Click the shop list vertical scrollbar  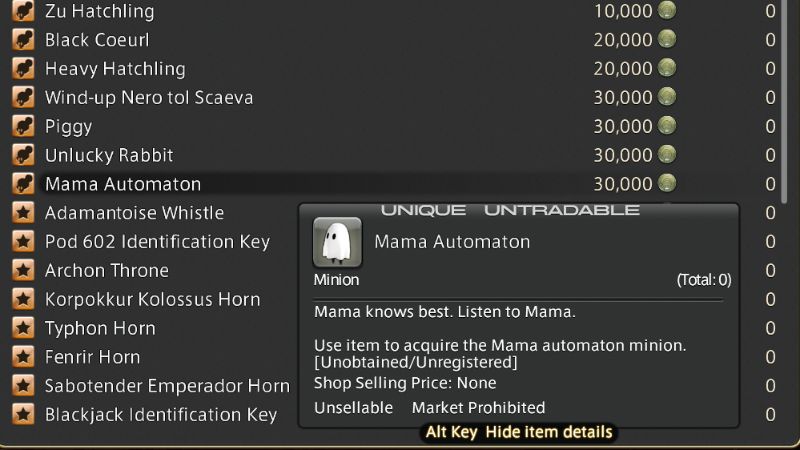(x=784, y=102)
